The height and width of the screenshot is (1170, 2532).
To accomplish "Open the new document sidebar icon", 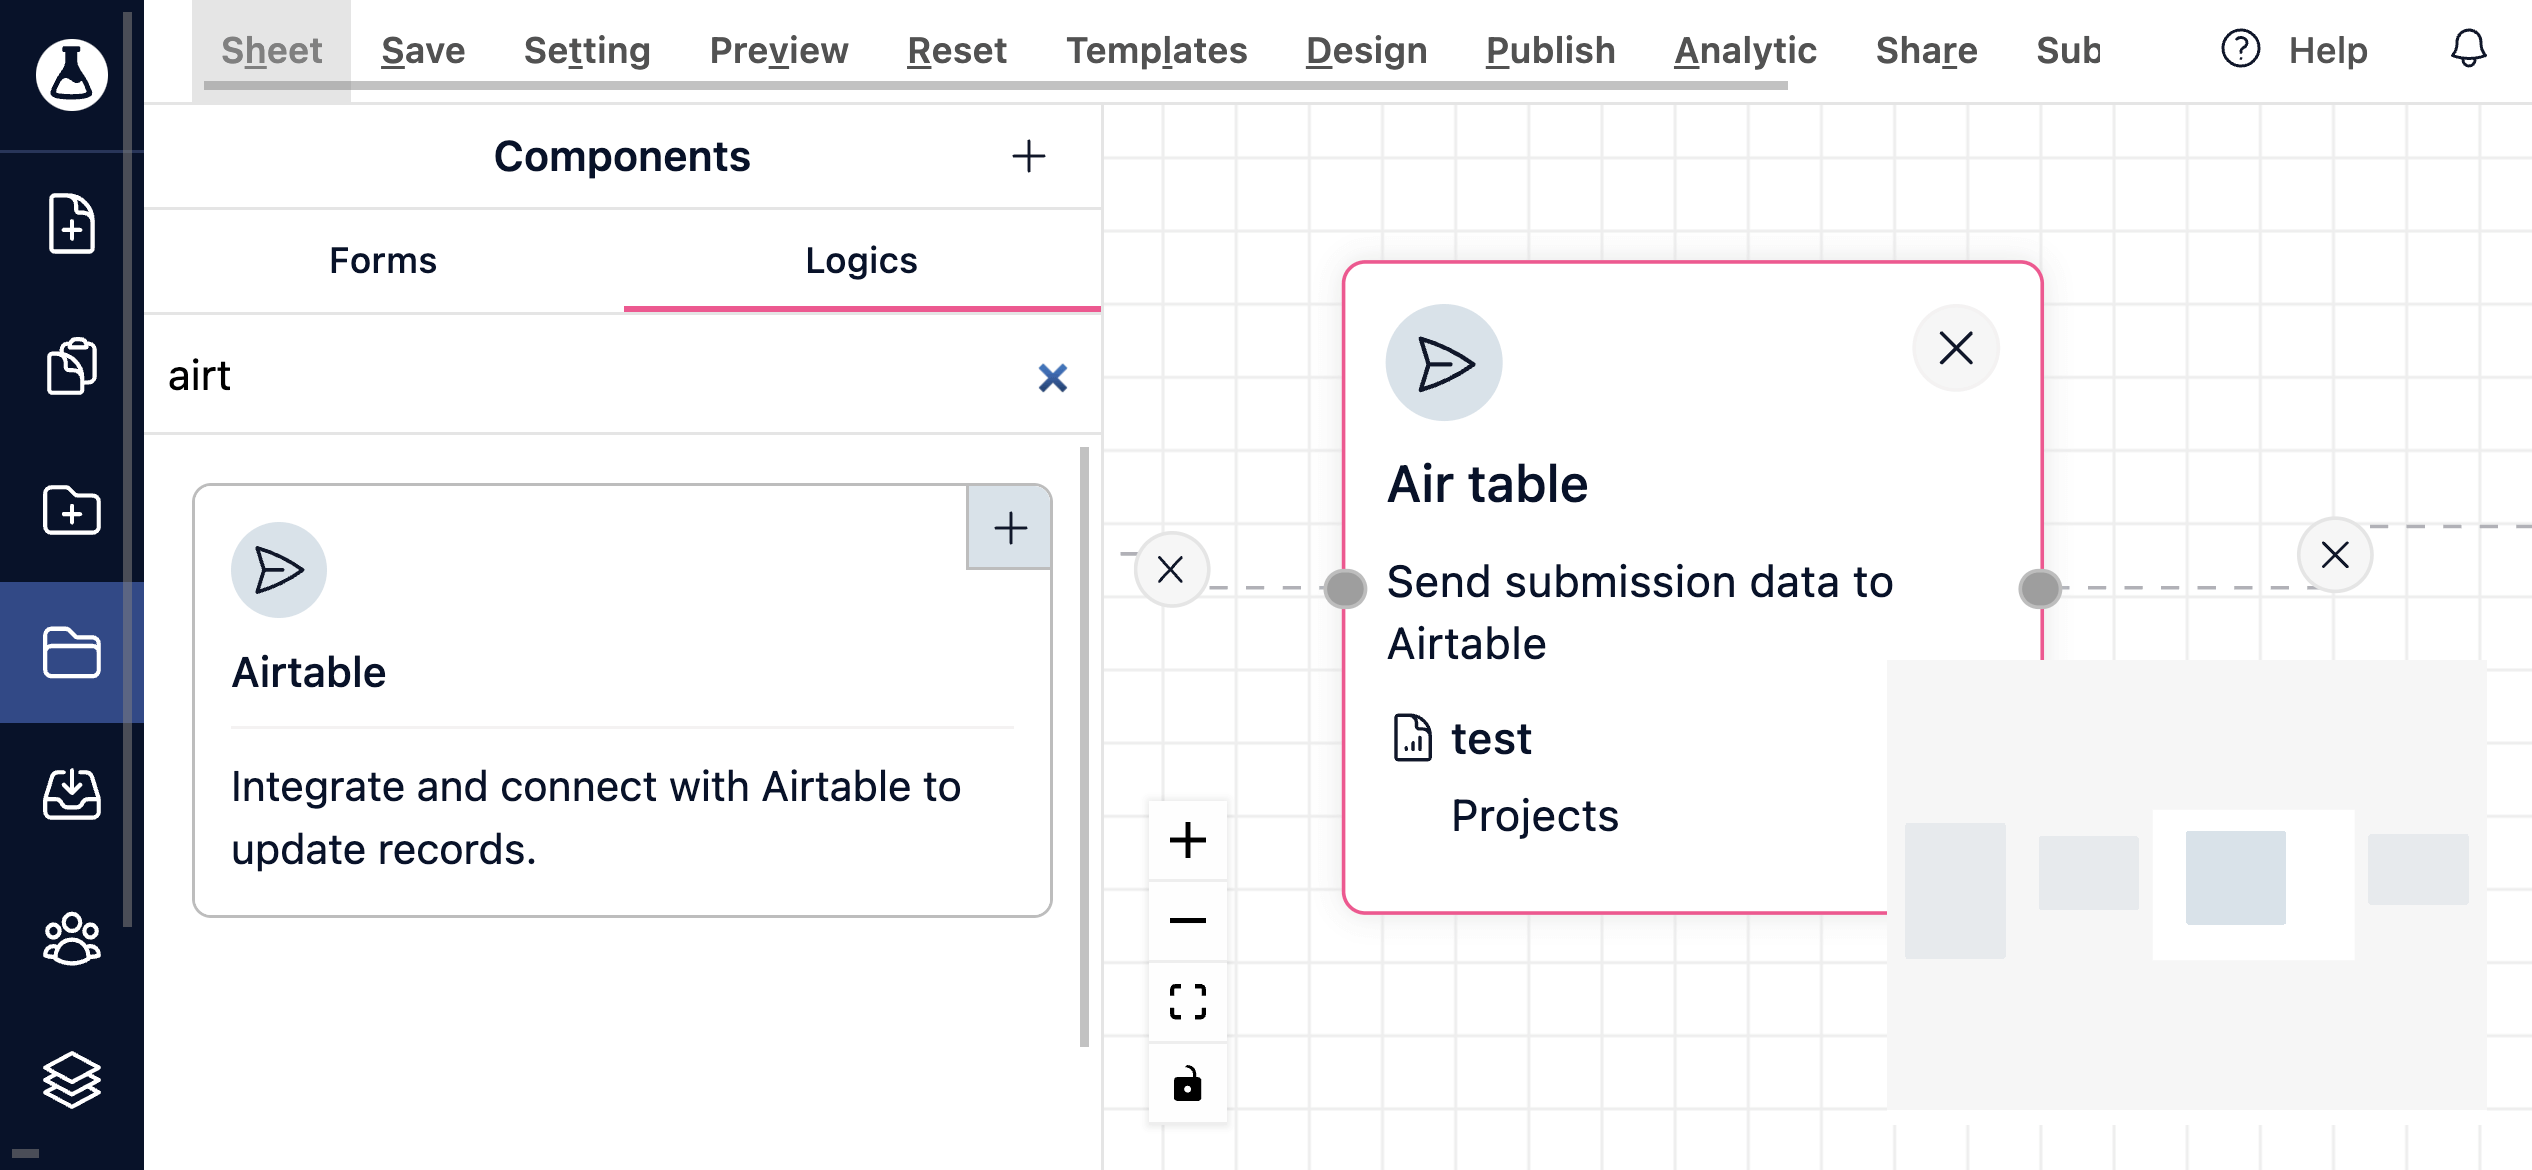I will click(71, 223).
